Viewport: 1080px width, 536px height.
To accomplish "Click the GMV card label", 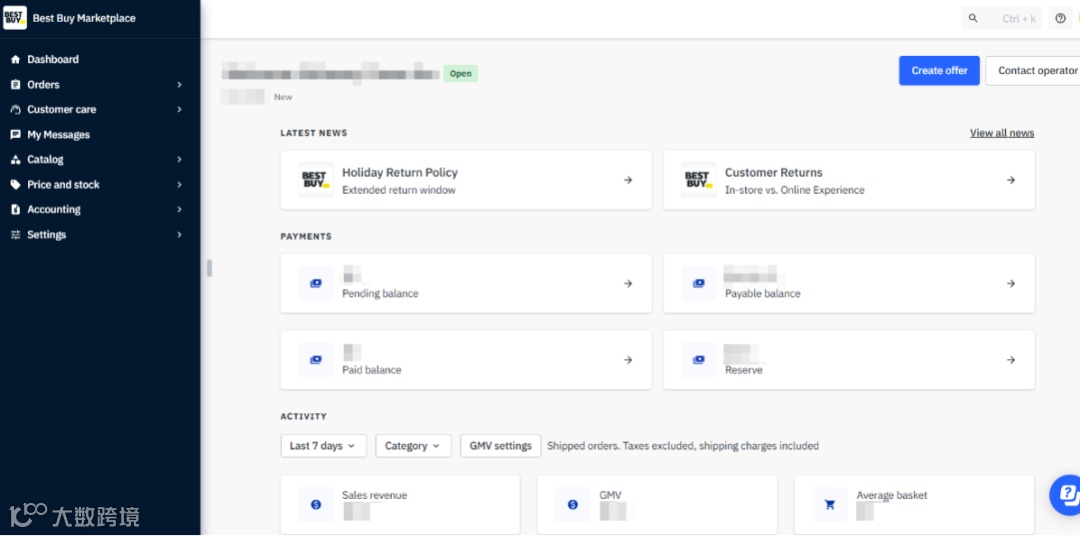I will click(x=610, y=495).
